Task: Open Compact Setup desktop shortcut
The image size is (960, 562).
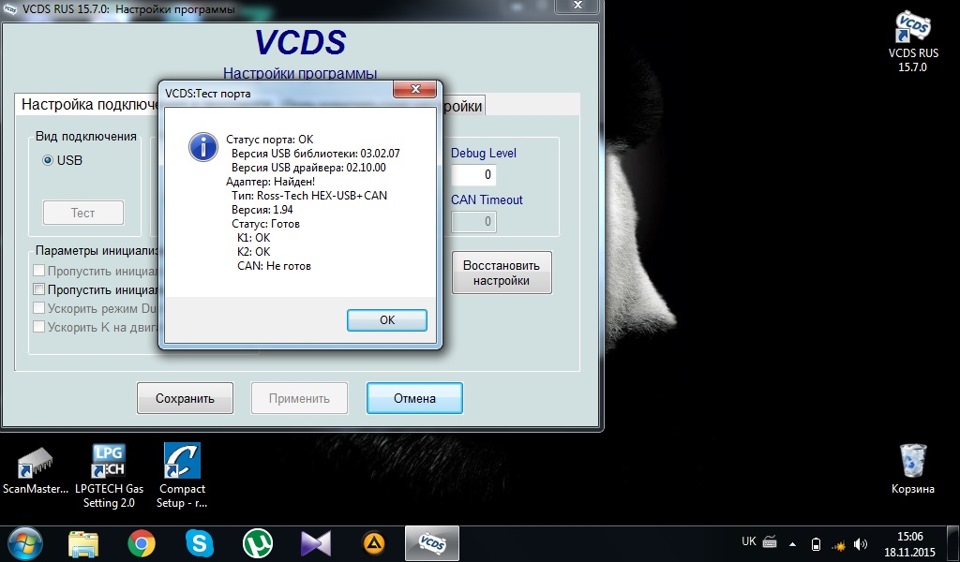Action: pyautogui.click(x=182, y=476)
